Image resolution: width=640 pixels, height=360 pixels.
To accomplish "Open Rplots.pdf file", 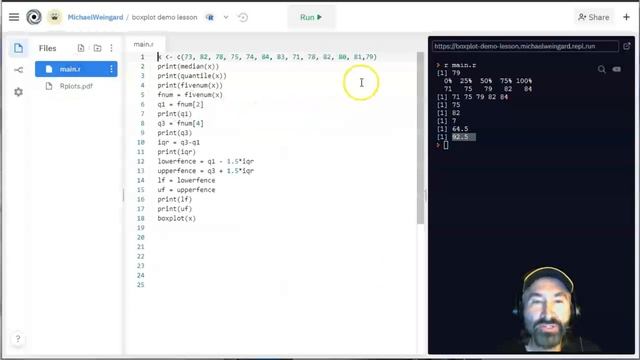I will [76, 86].
